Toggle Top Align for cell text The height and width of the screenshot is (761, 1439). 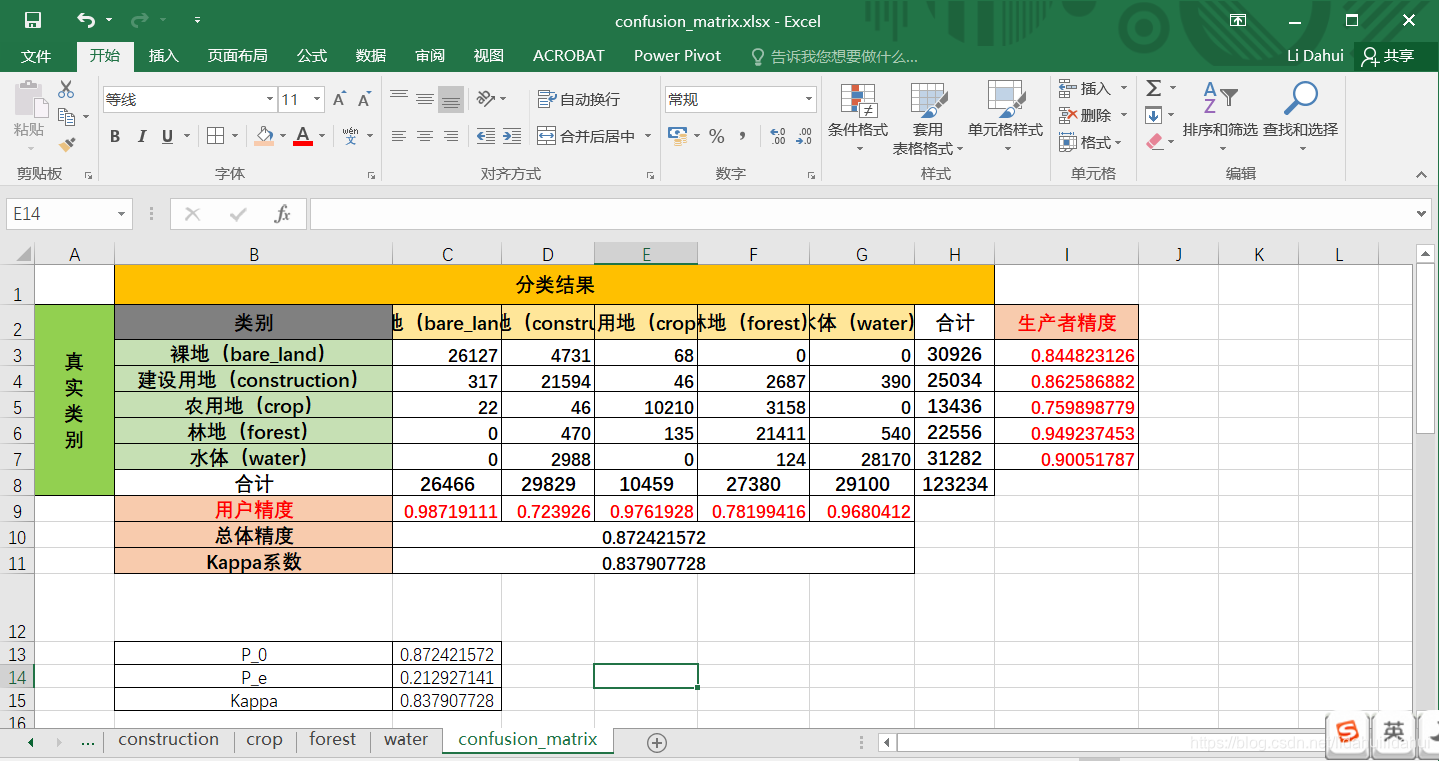coord(399,98)
